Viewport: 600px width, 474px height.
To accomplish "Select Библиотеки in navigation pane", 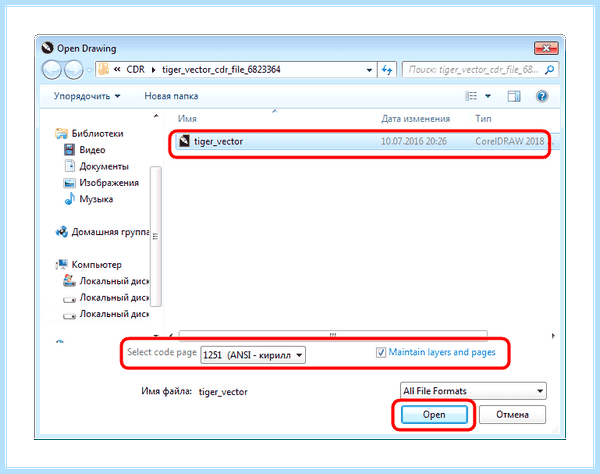I will click(x=98, y=134).
